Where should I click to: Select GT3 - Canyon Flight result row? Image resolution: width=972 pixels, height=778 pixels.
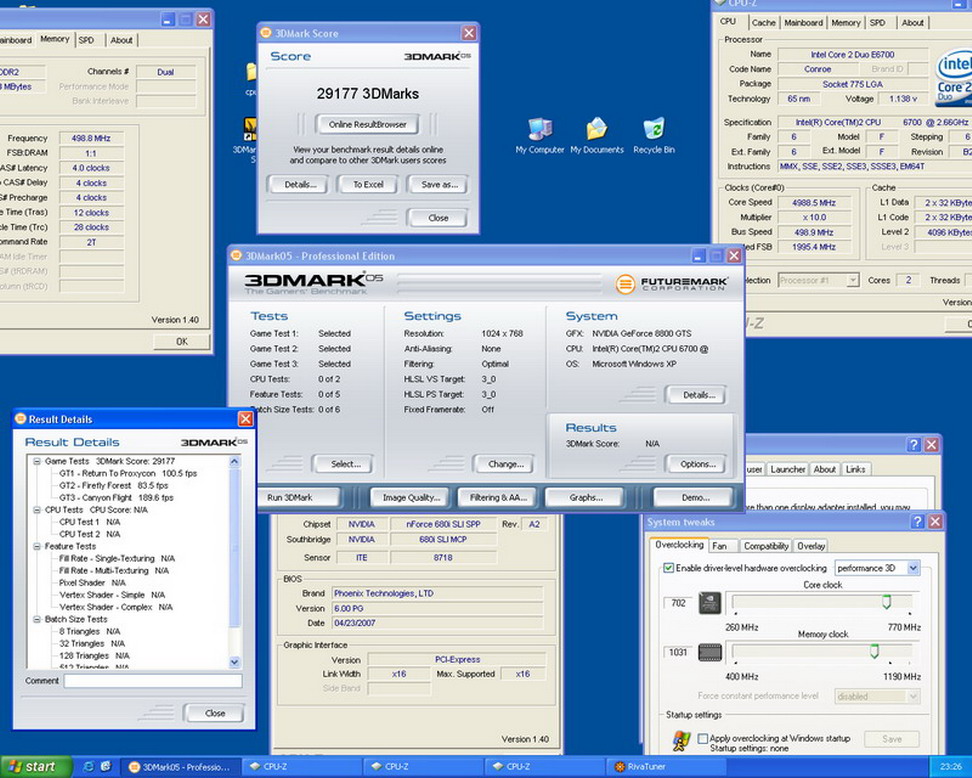click(x=116, y=498)
